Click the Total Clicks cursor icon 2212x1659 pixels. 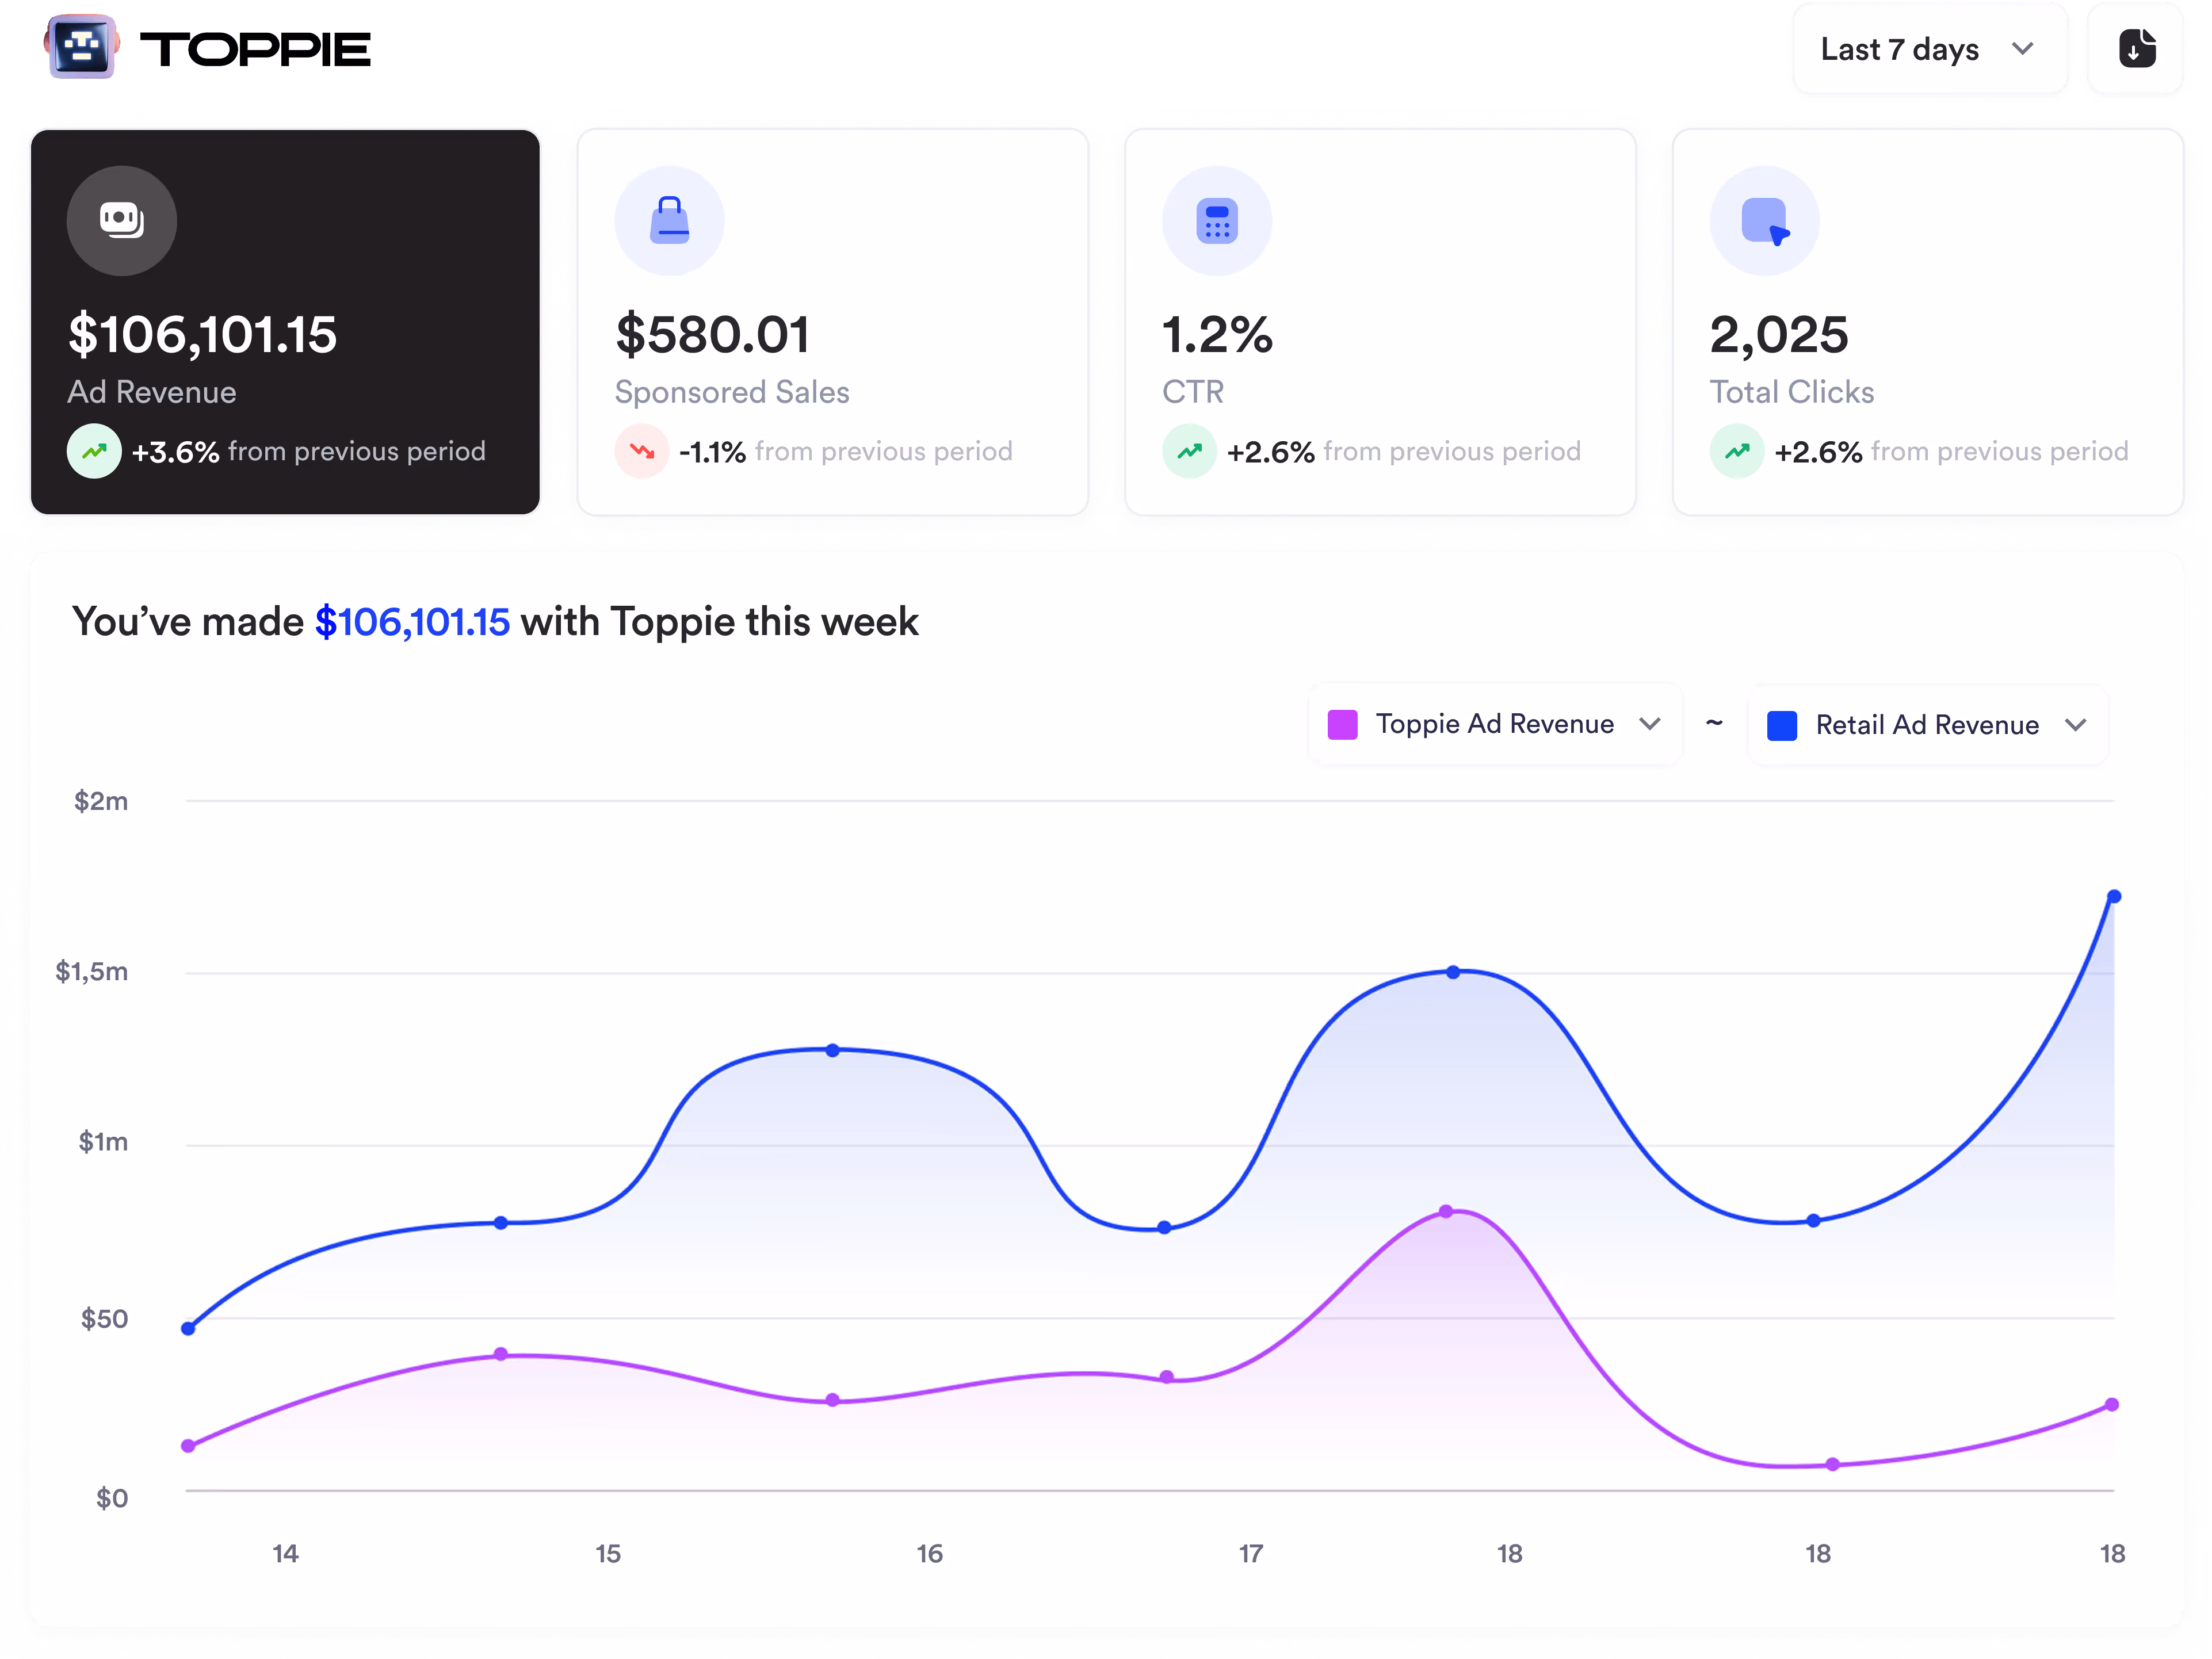click(x=1765, y=221)
